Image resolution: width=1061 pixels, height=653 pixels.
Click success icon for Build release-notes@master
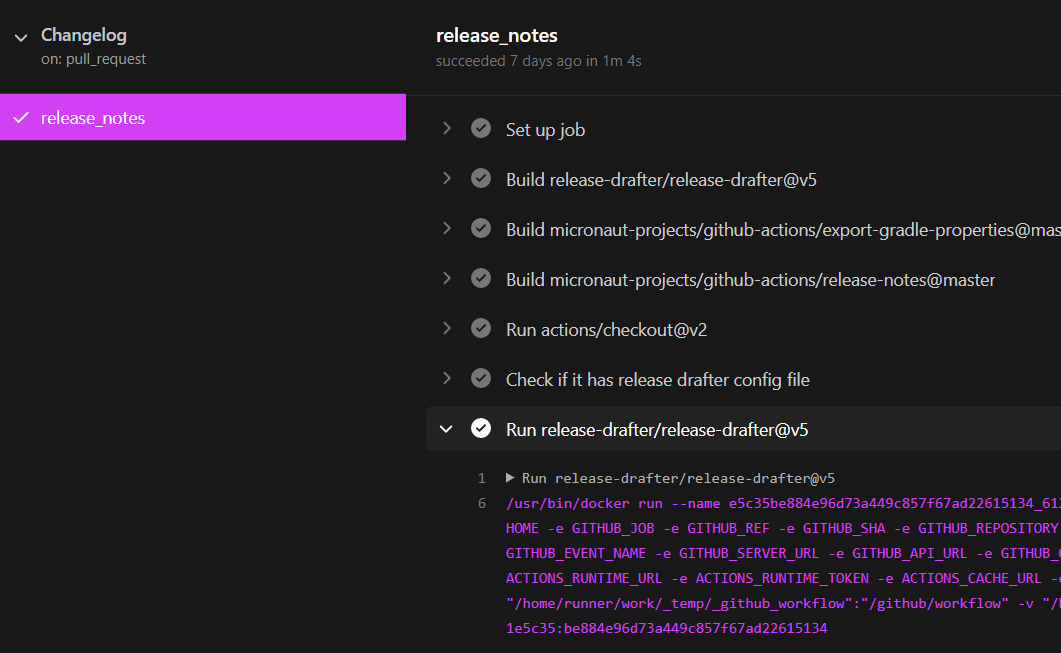pyautogui.click(x=481, y=278)
